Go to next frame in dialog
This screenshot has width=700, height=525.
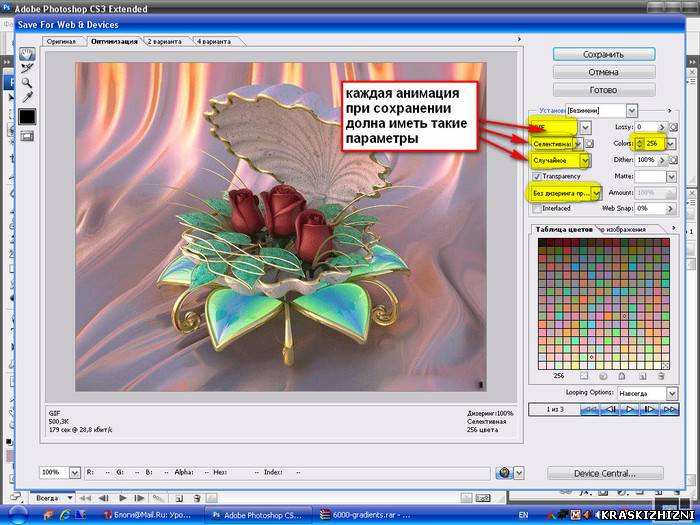coord(649,409)
